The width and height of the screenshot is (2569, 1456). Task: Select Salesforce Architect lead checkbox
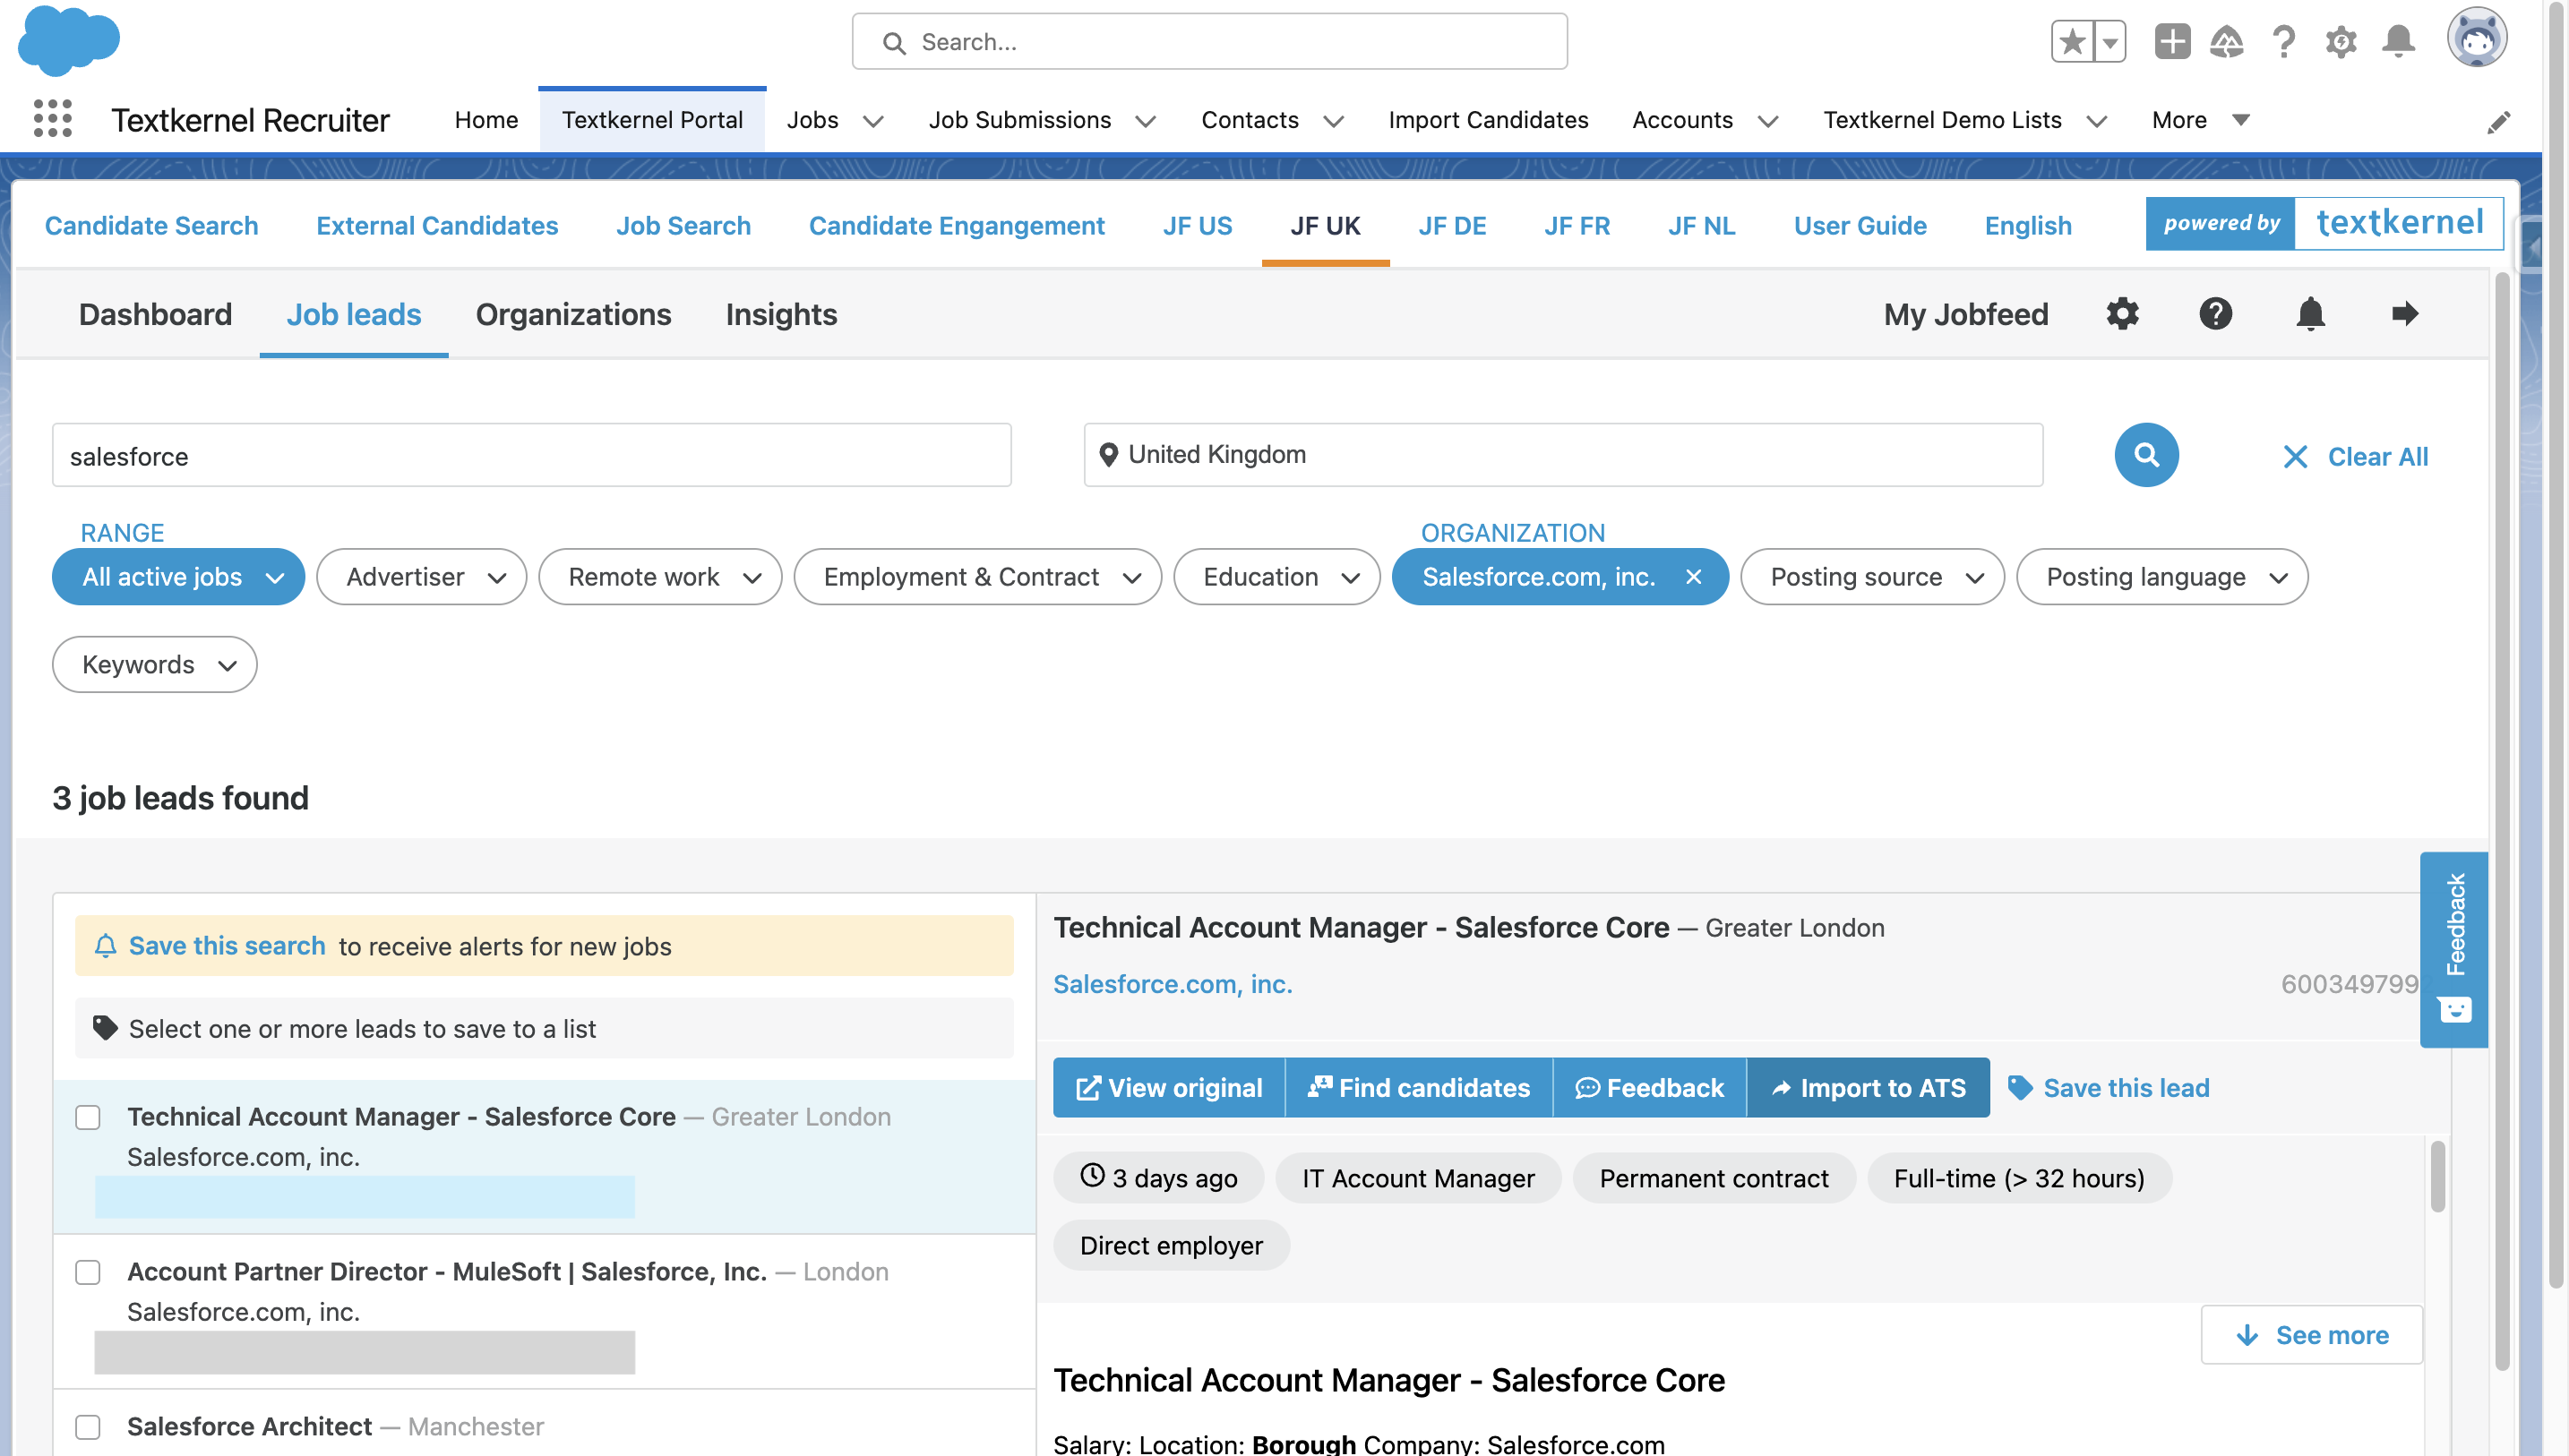pos(88,1427)
